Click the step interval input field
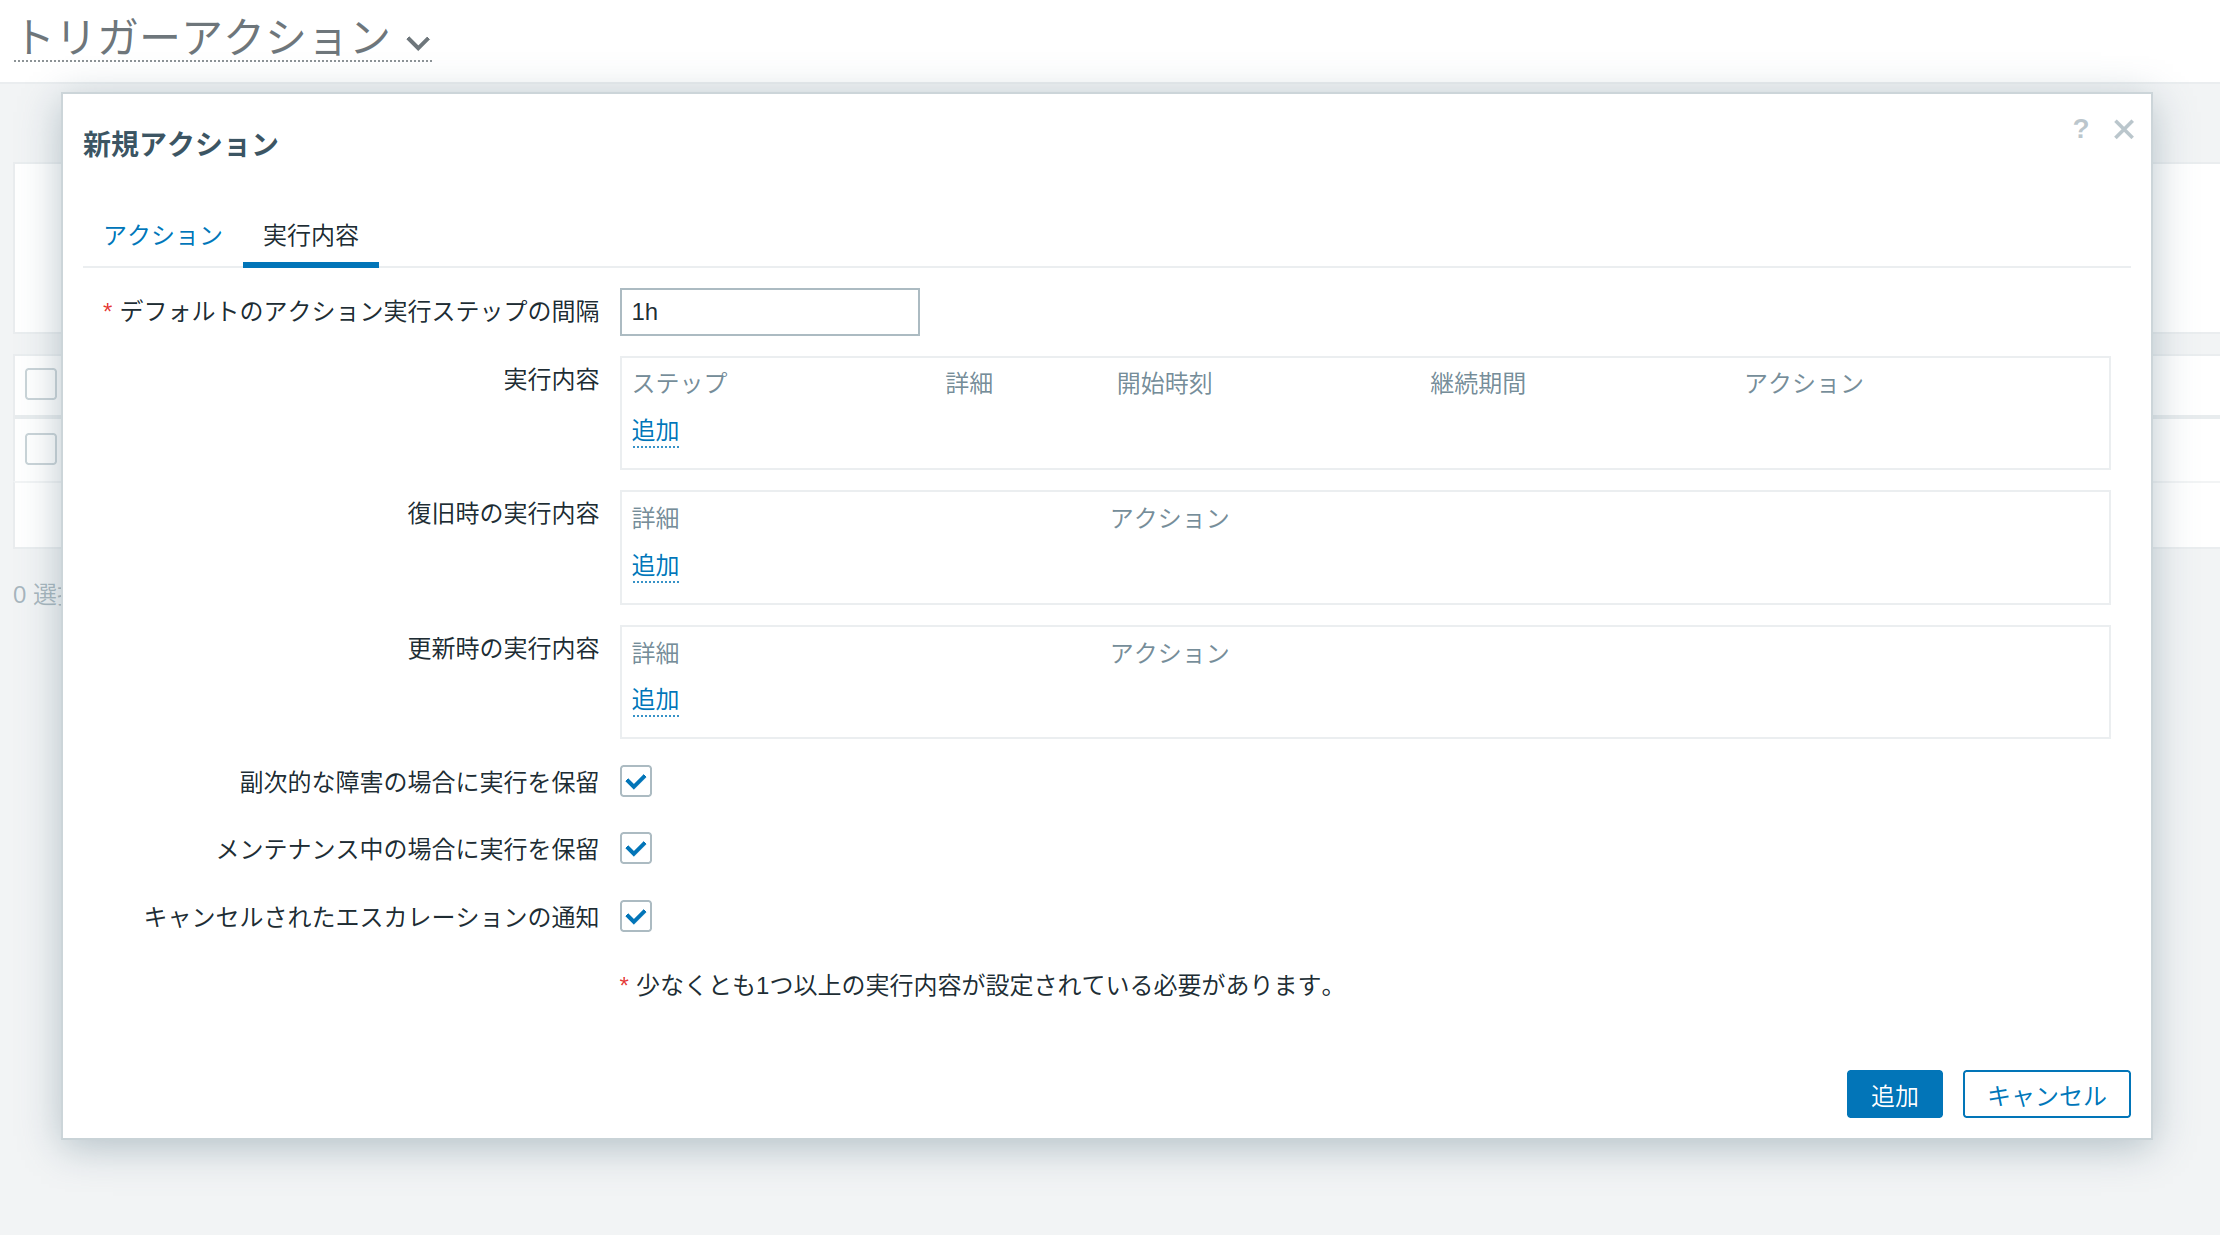Screen dimensions: 2220x1235 pyautogui.click(x=769, y=312)
